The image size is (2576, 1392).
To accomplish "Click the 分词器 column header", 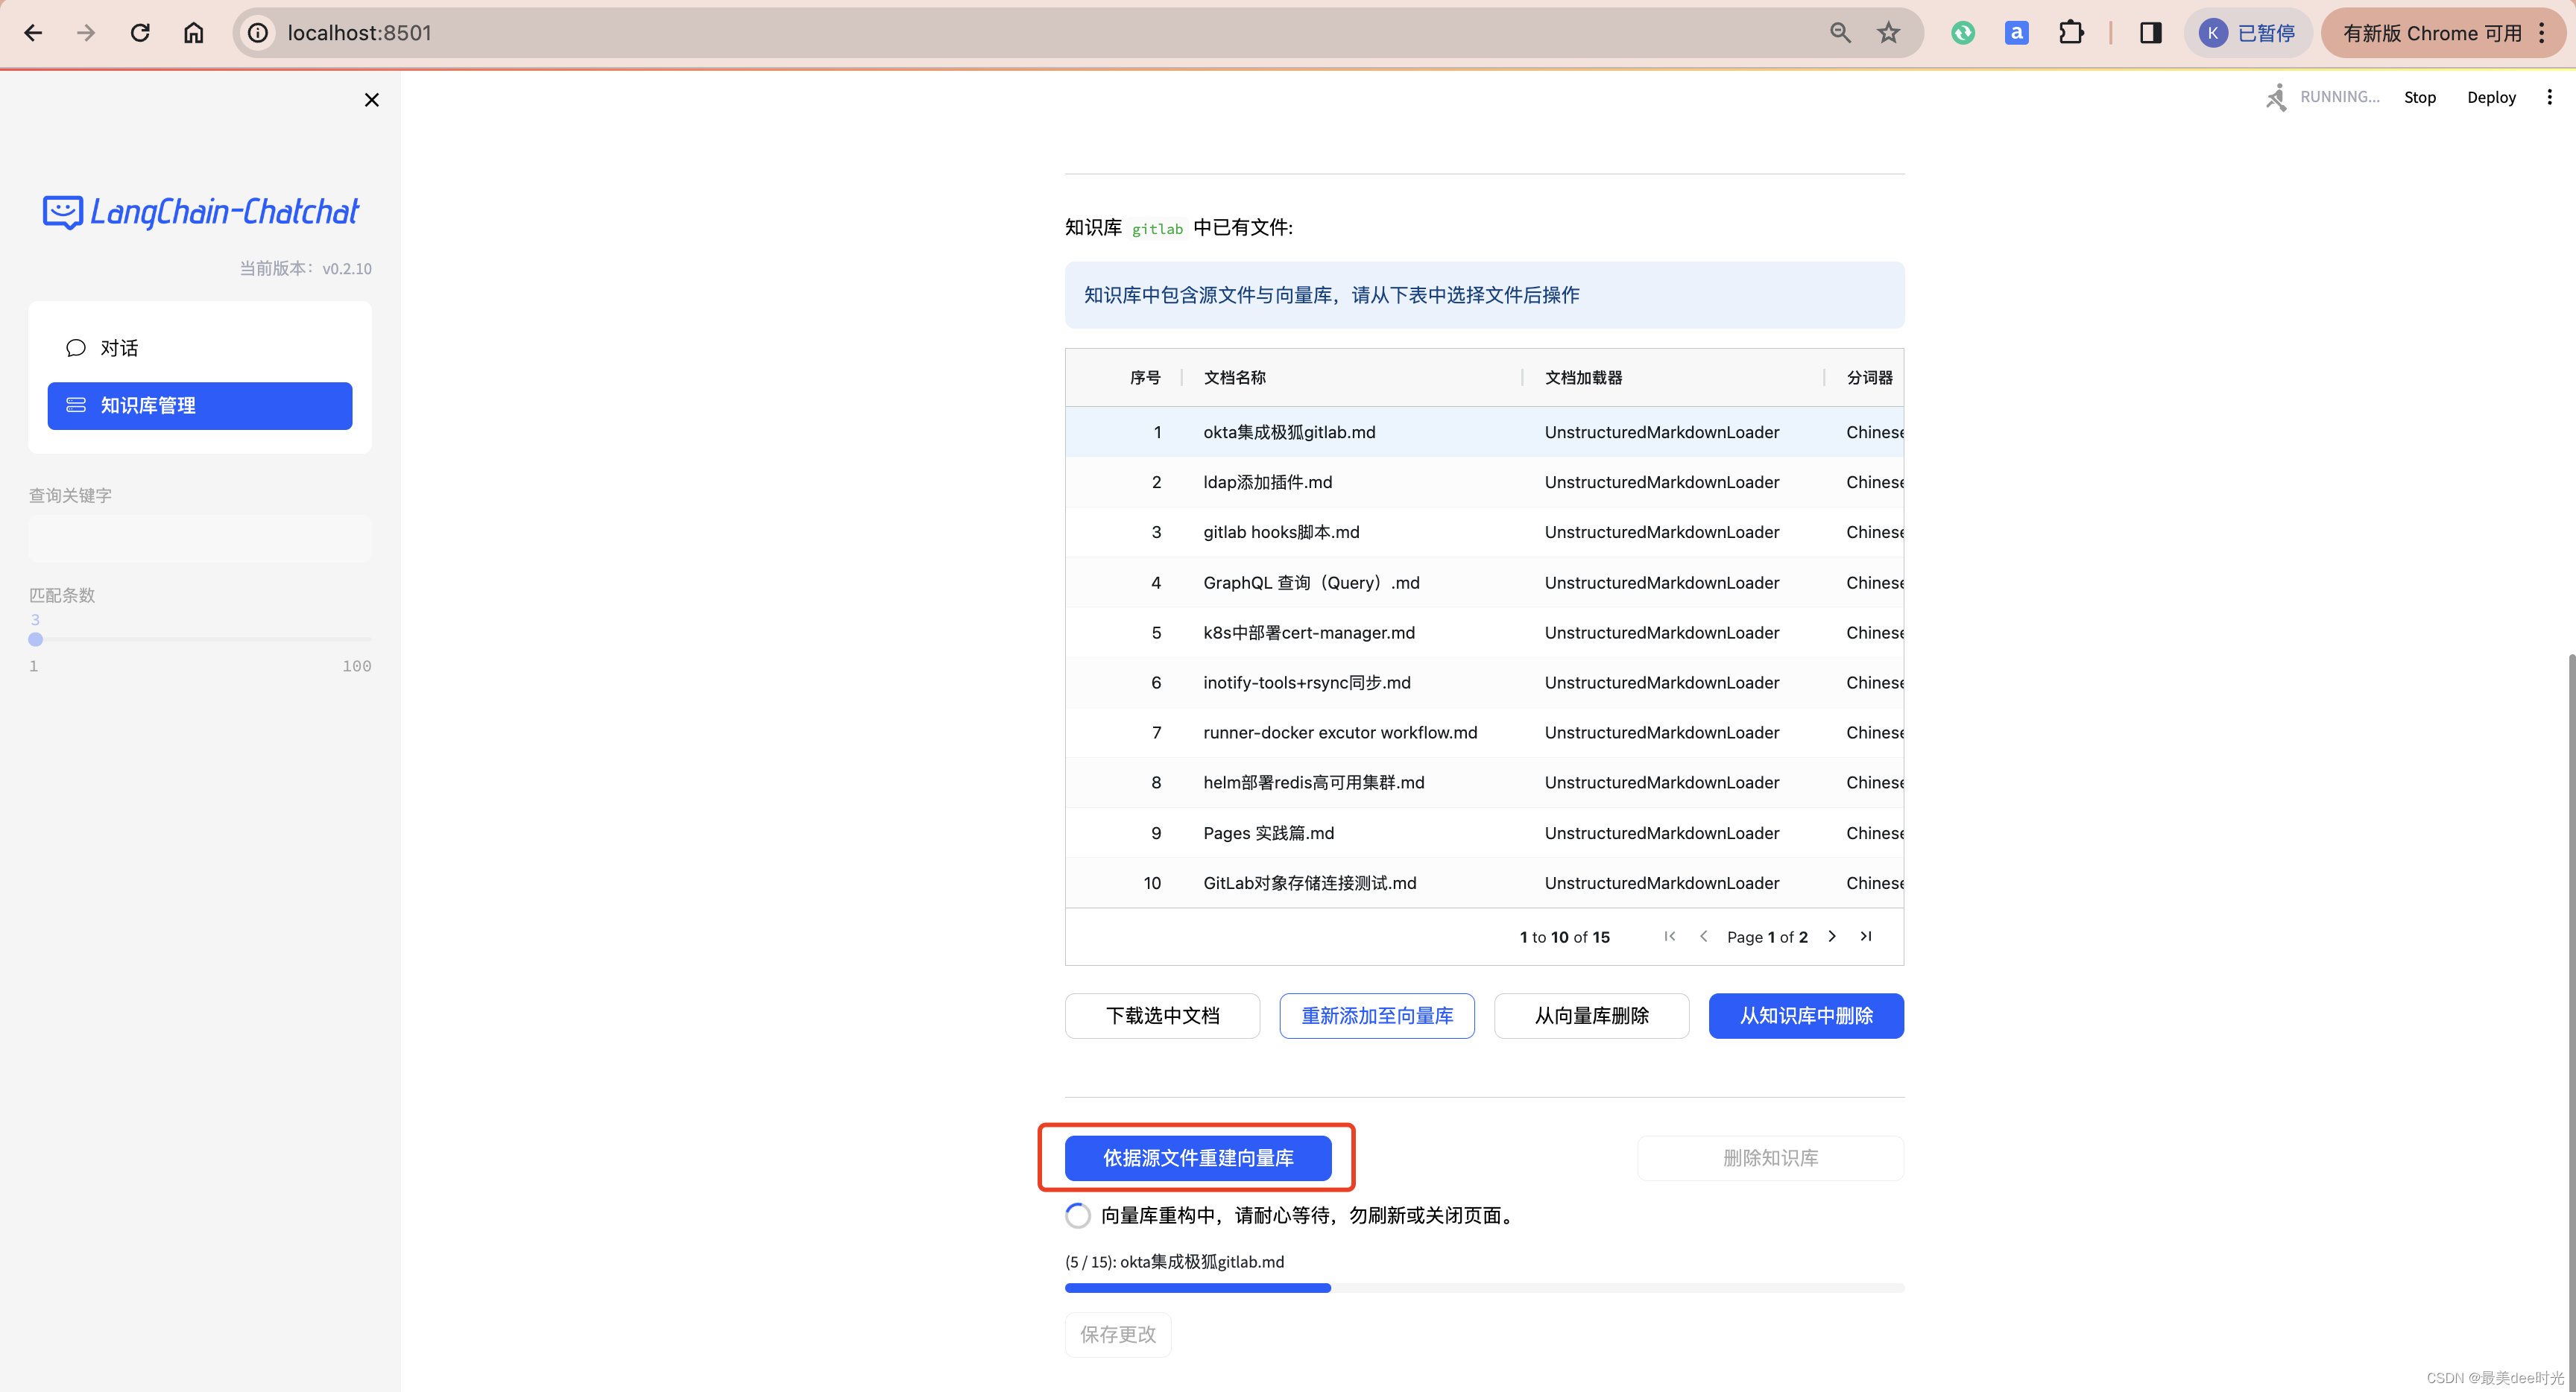I will pyautogui.click(x=1869, y=377).
